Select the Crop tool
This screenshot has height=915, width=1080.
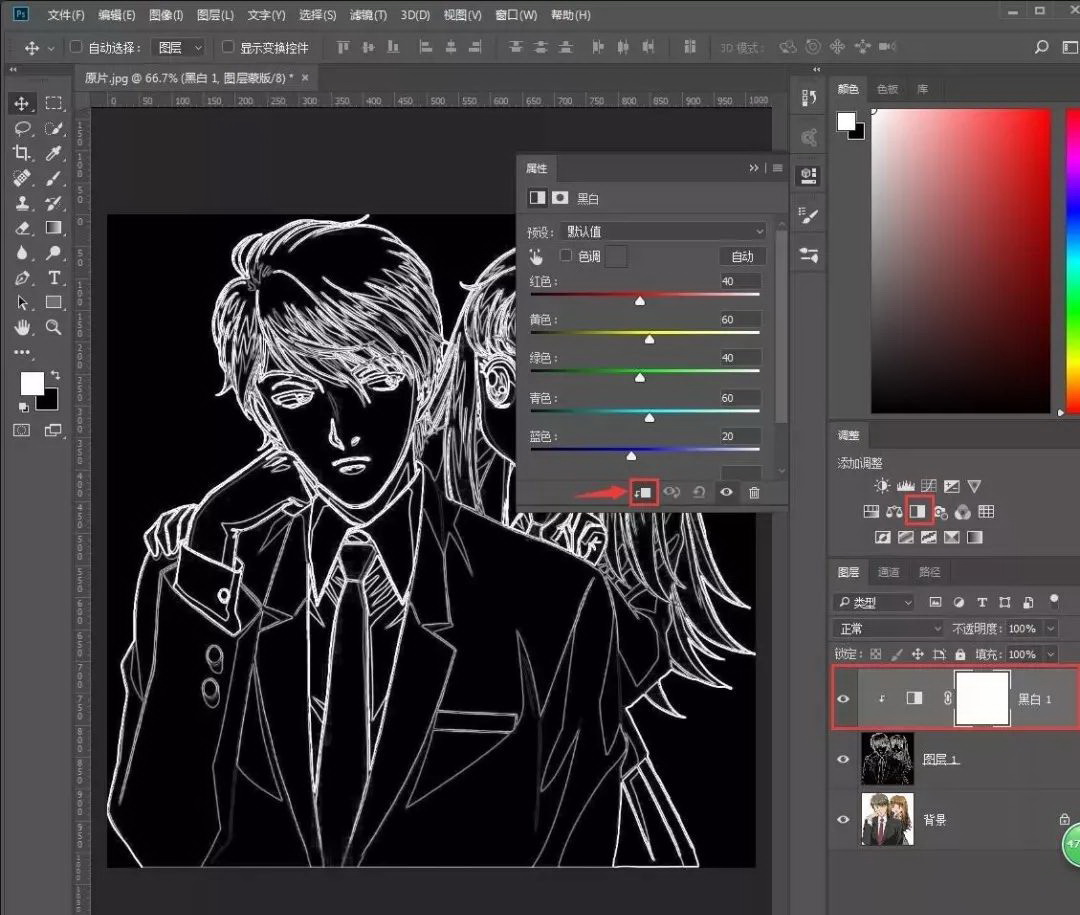tap(22, 153)
